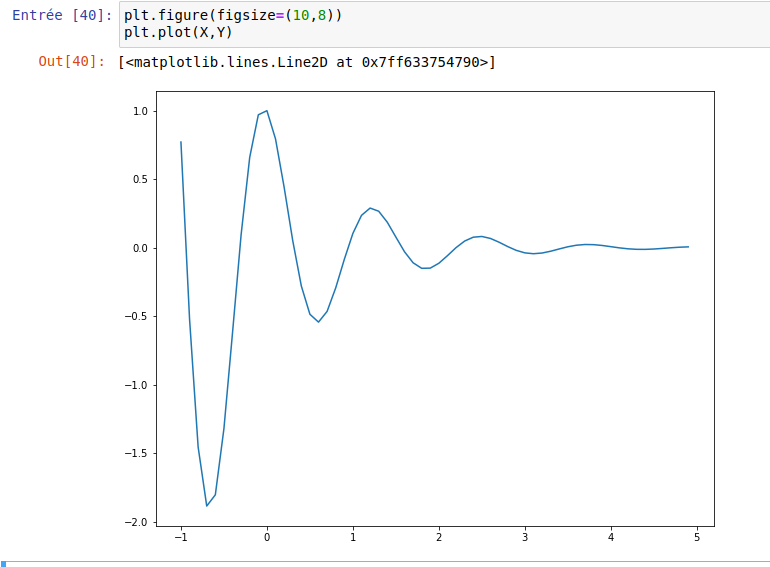770x567 pixels.
Task: Click the x-axis tick label −1
Action: (x=180, y=538)
